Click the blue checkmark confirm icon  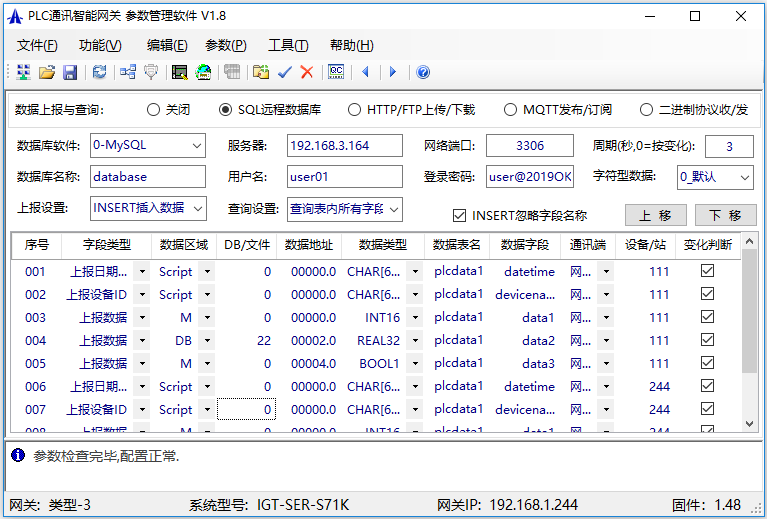[285, 72]
